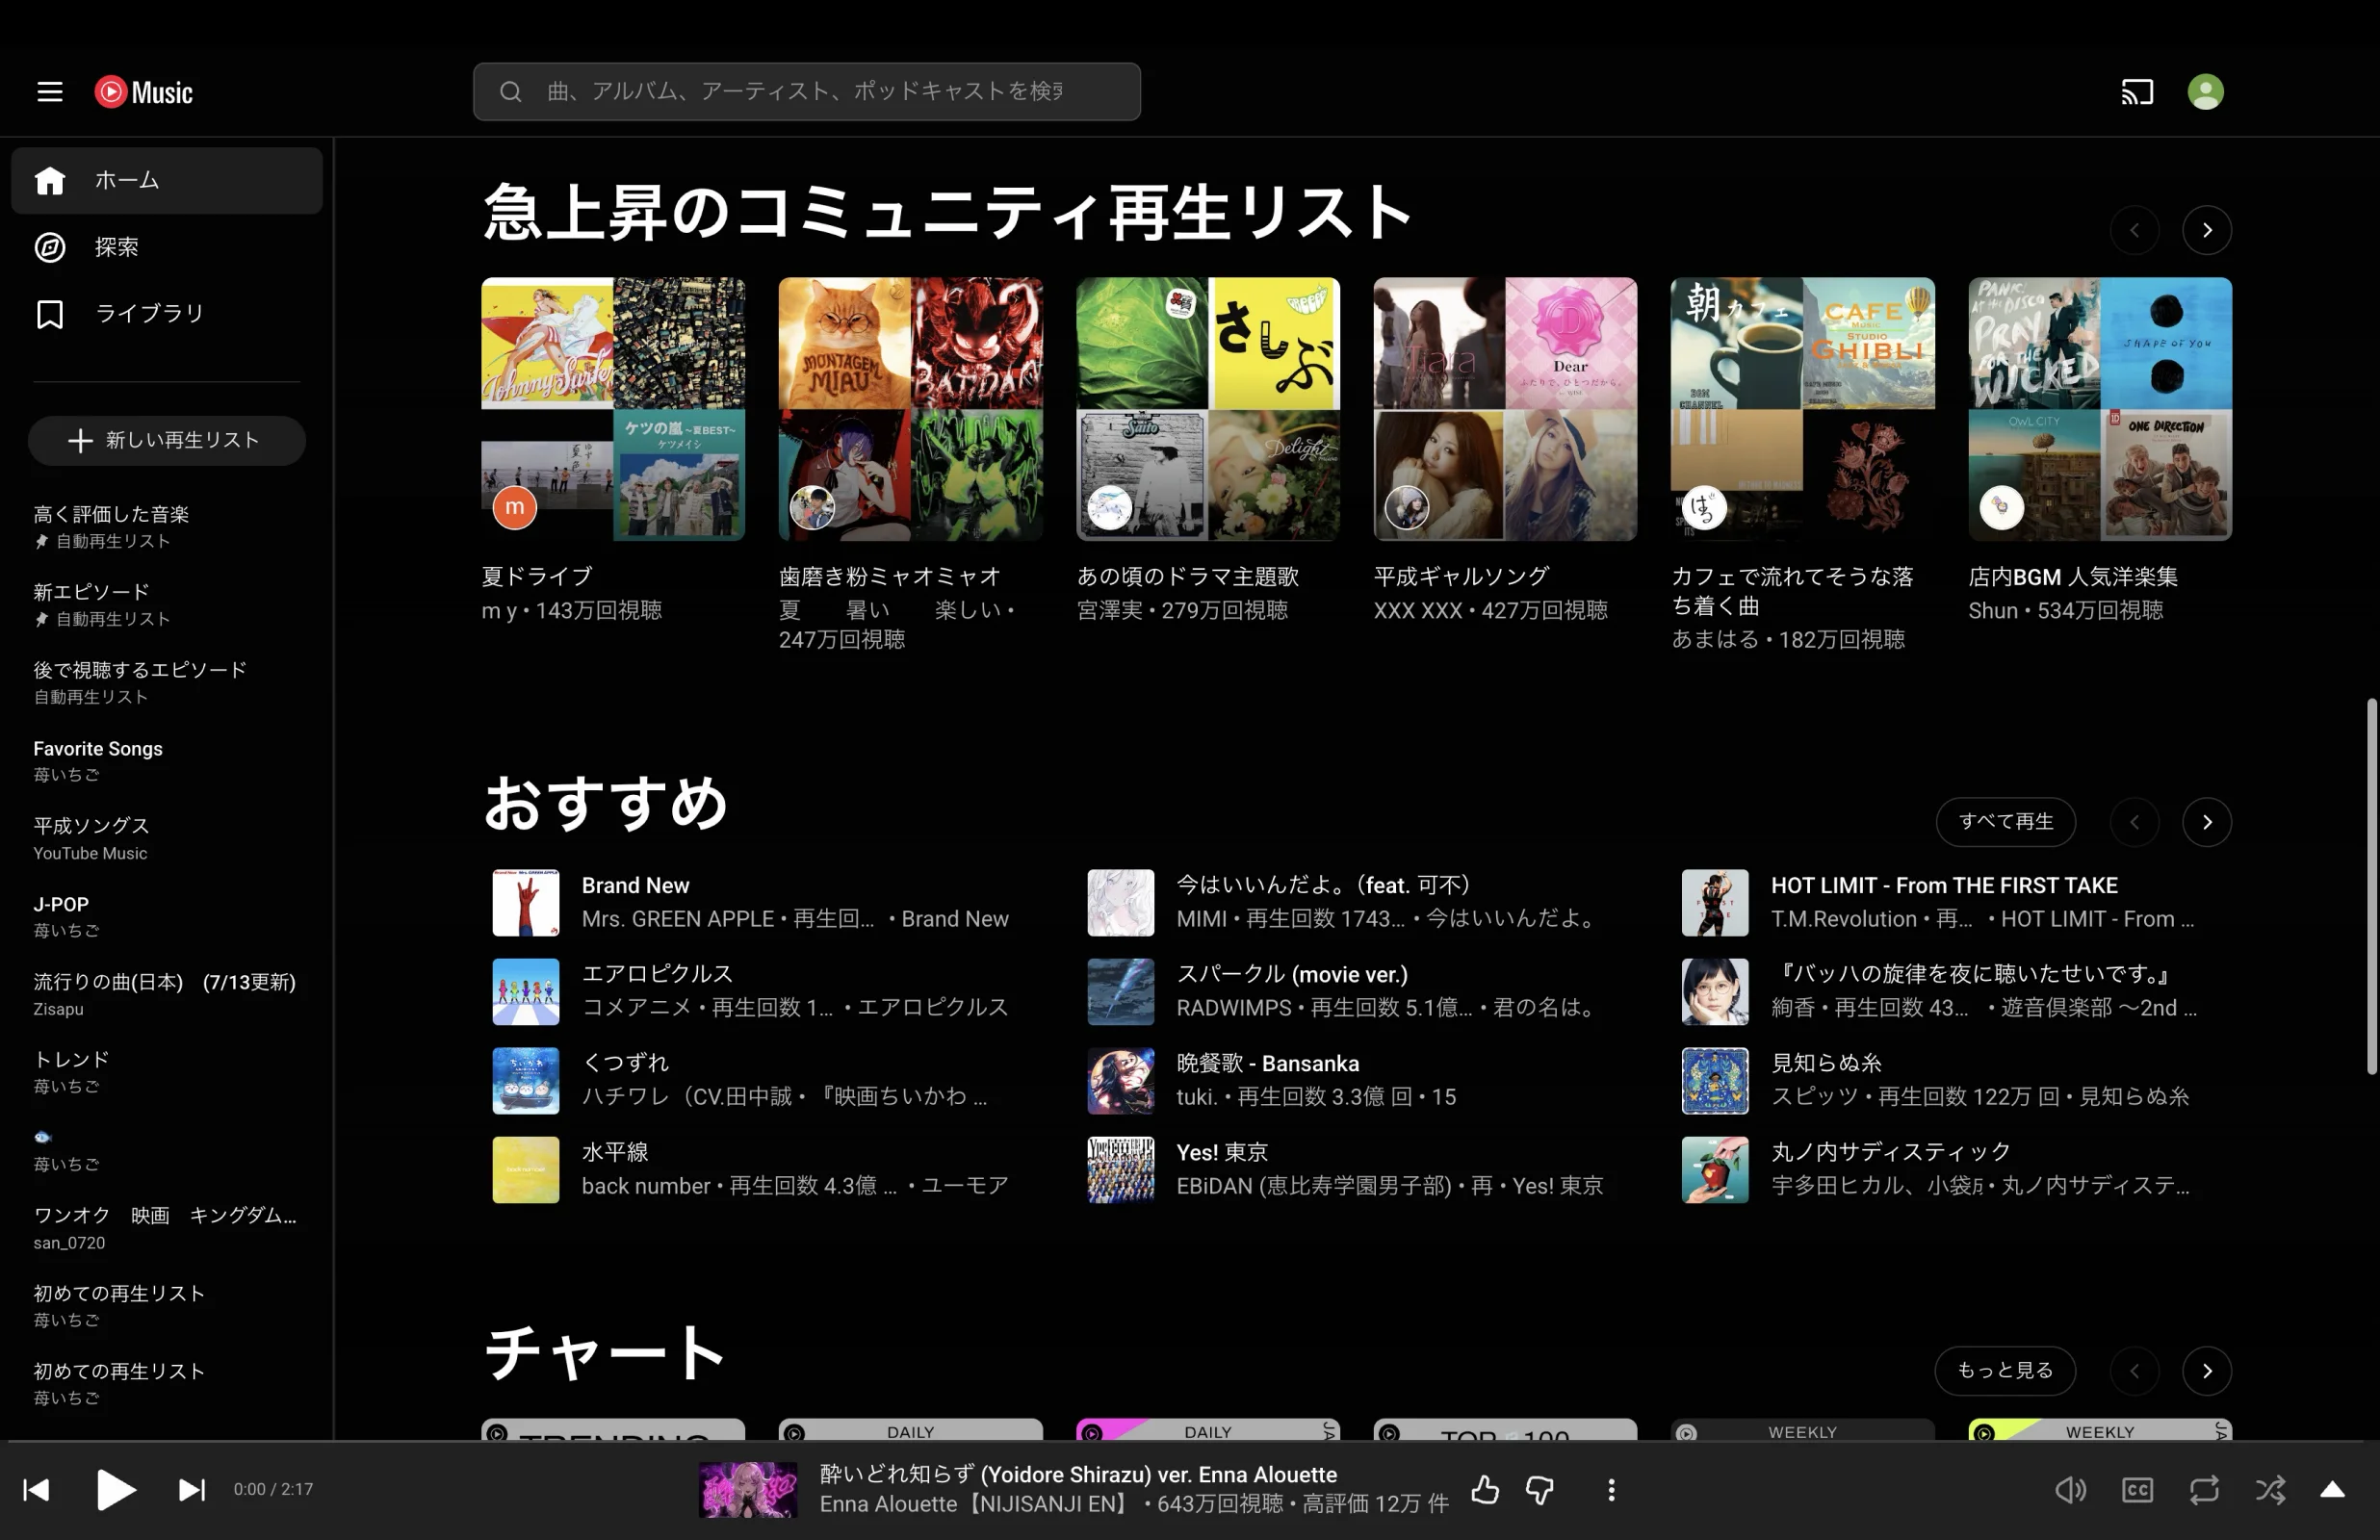The height and width of the screenshot is (1540, 2380).
Task: Click the now-playing album art in the player bar
Action: click(748, 1490)
